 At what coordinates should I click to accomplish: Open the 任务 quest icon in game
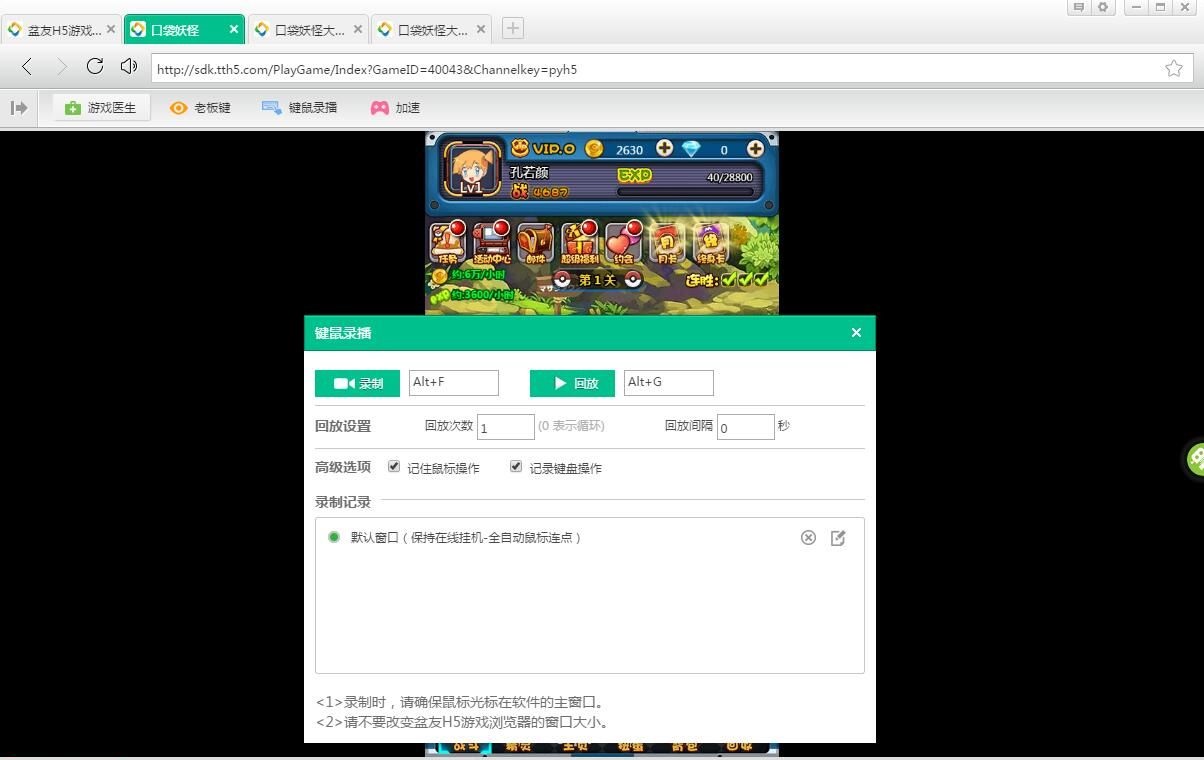pyautogui.click(x=447, y=240)
